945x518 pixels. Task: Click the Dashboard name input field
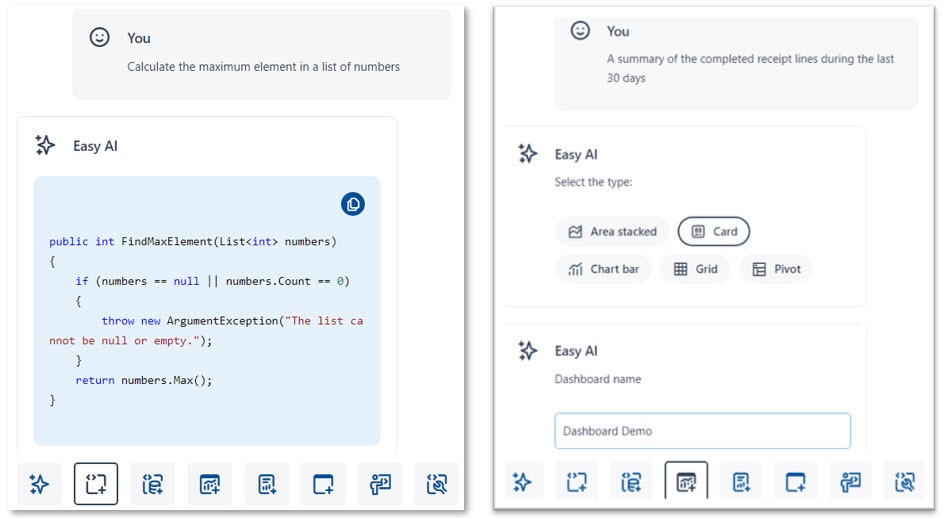[x=702, y=431]
